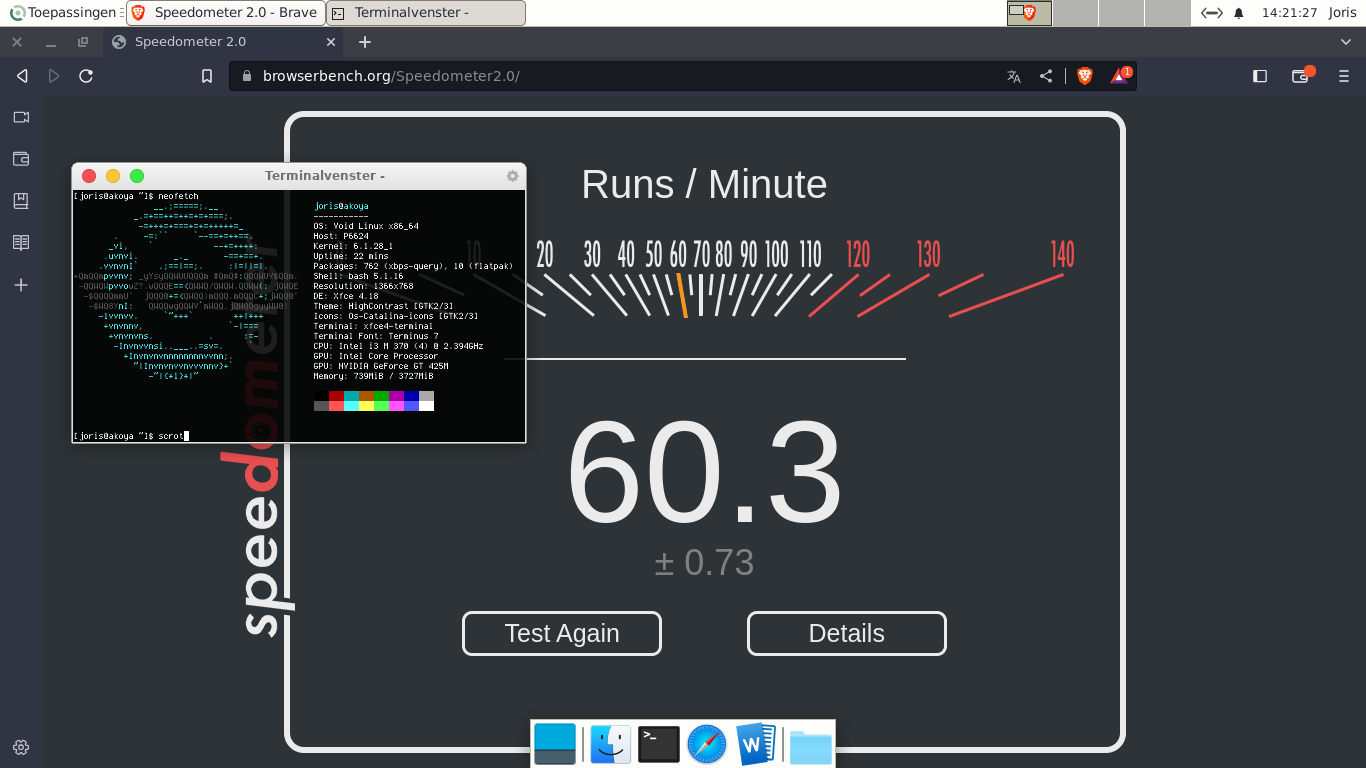Screen dimensions: 1366x768
Task: Click the 'Kernel: 6.1.28_1' terminal line
Action: (353, 246)
